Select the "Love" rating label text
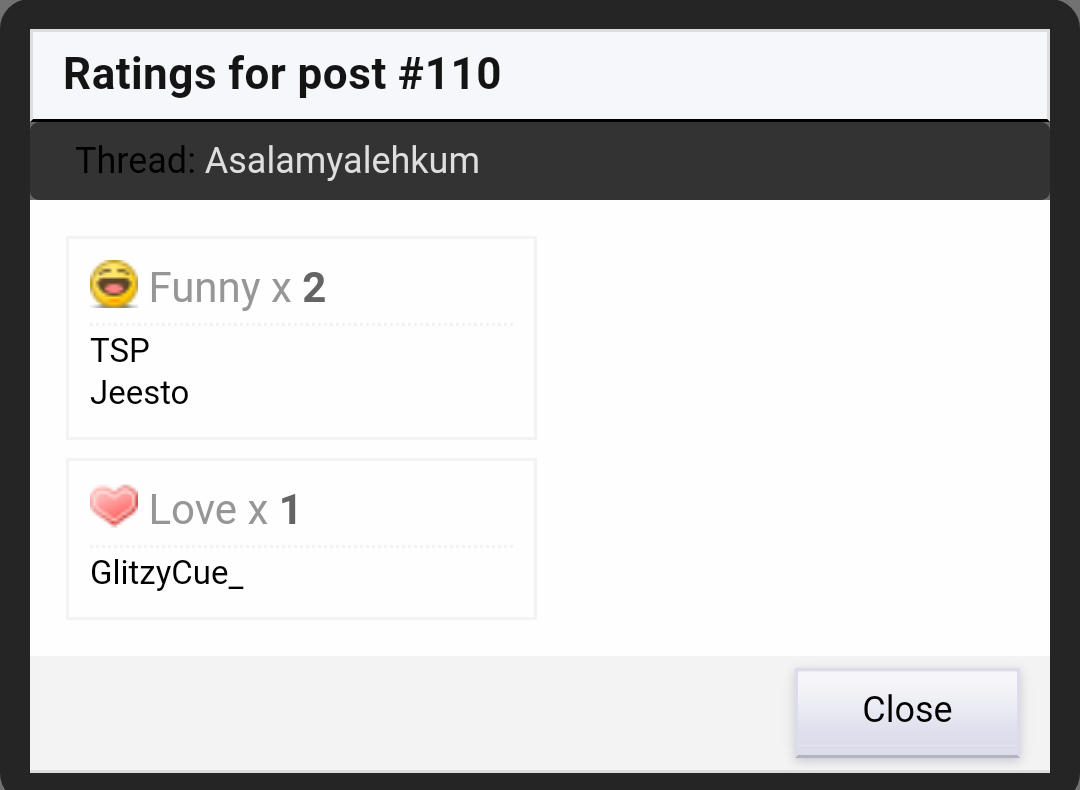Image resolution: width=1080 pixels, height=790 pixels. (193, 510)
